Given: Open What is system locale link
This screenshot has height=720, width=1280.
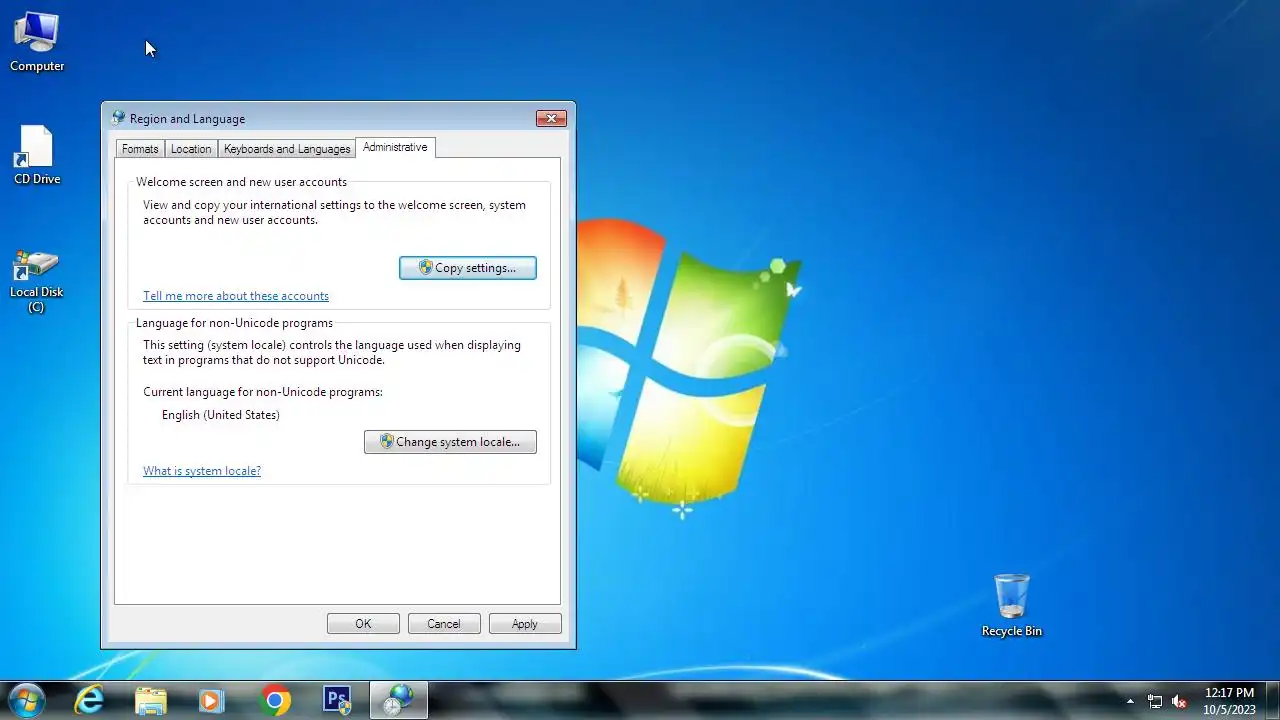Looking at the screenshot, I should point(202,471).
